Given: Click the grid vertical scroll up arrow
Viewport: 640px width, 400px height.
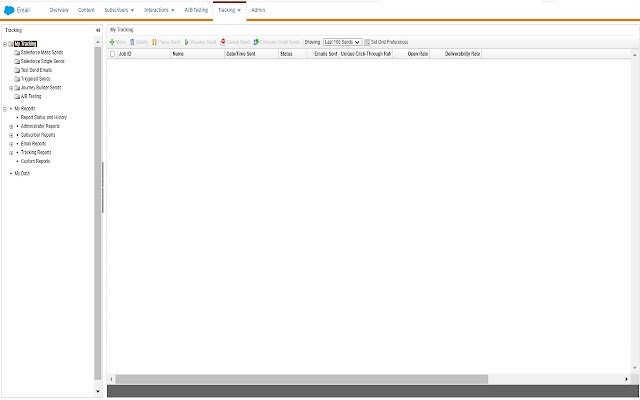Looking at the screenshot, I should coord(635,54).
